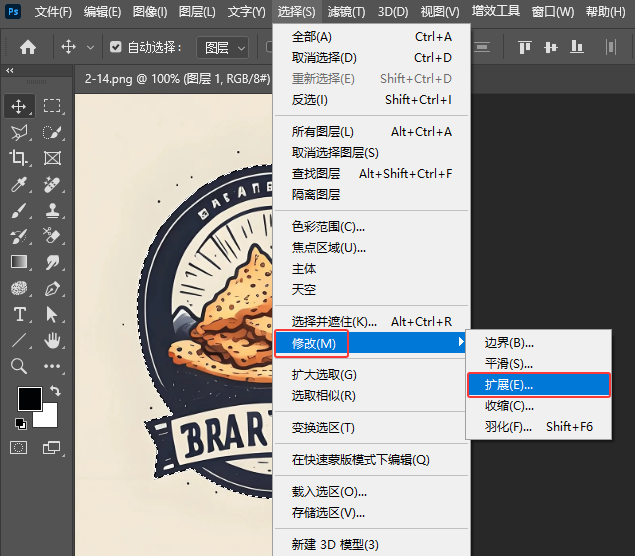Reset default foreground and background colors

point(20,424)
